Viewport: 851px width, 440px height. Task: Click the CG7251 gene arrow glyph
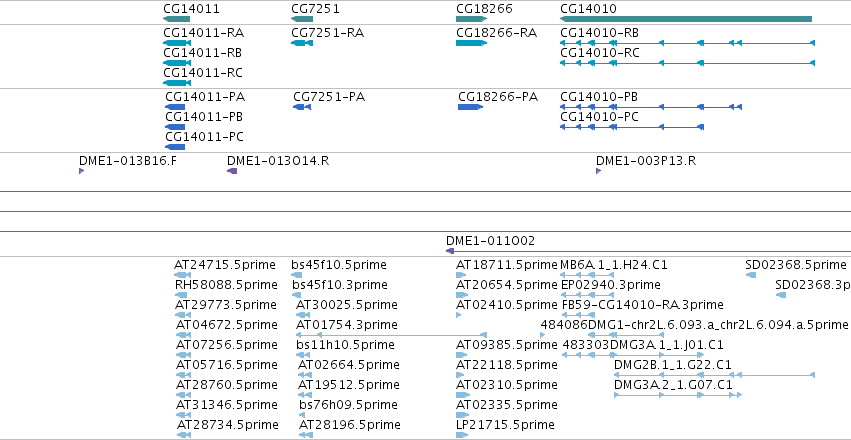click(302, 19)
